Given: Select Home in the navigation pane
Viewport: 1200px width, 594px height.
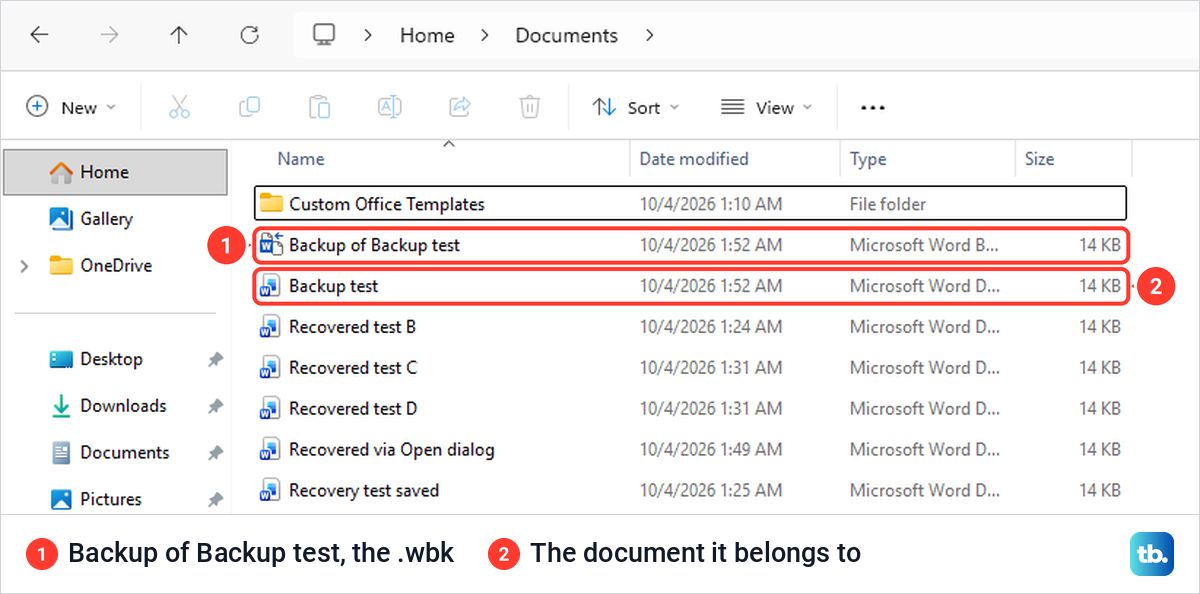Looking at the screenshot, I should click(116, 172).
